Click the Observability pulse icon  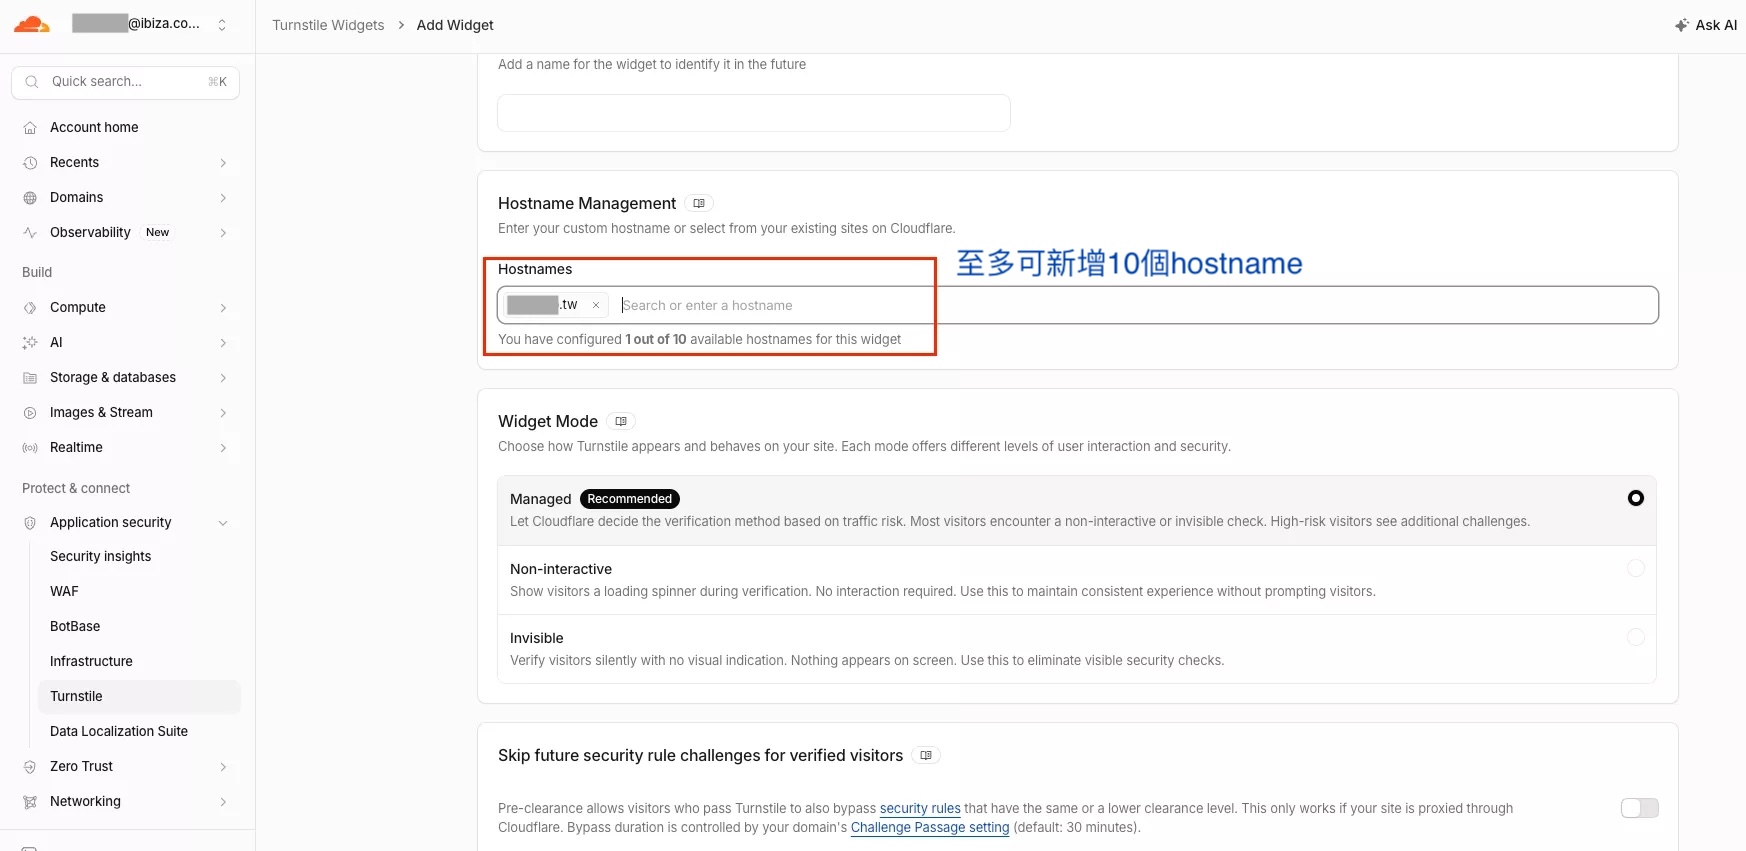(x=30, y=233)
